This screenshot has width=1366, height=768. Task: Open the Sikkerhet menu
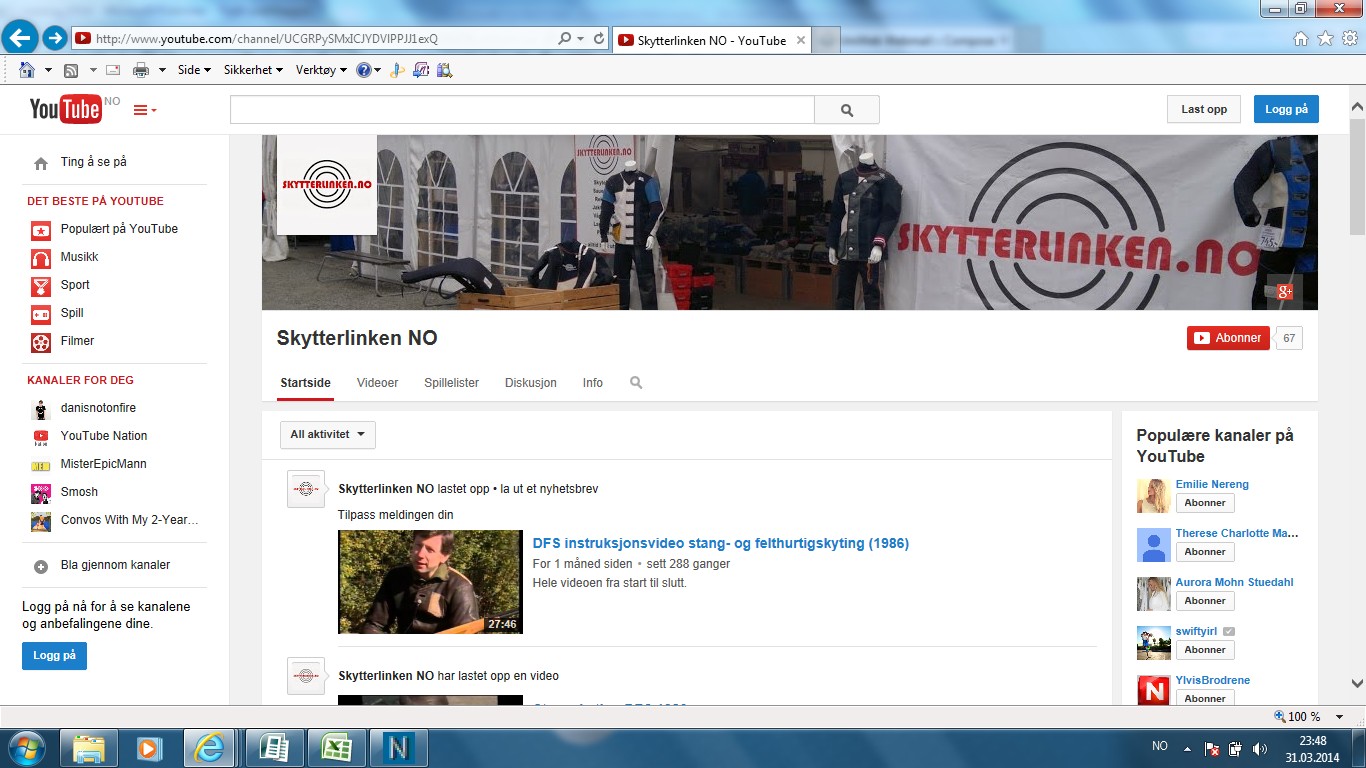[x=253, y=70]
